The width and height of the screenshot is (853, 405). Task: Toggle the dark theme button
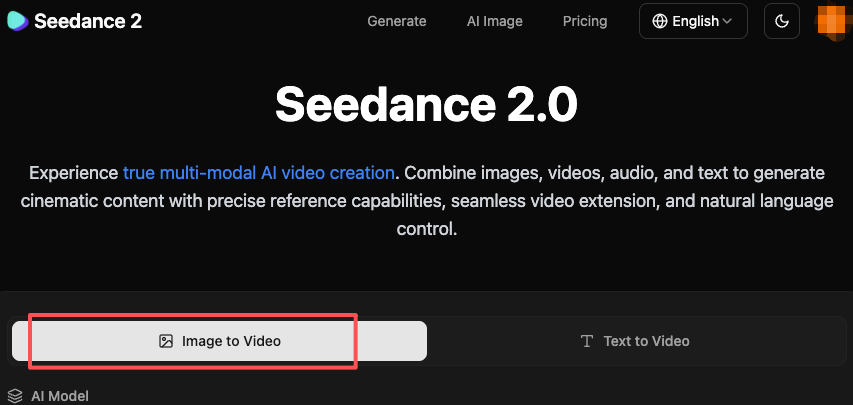click(x=781, y=21)
